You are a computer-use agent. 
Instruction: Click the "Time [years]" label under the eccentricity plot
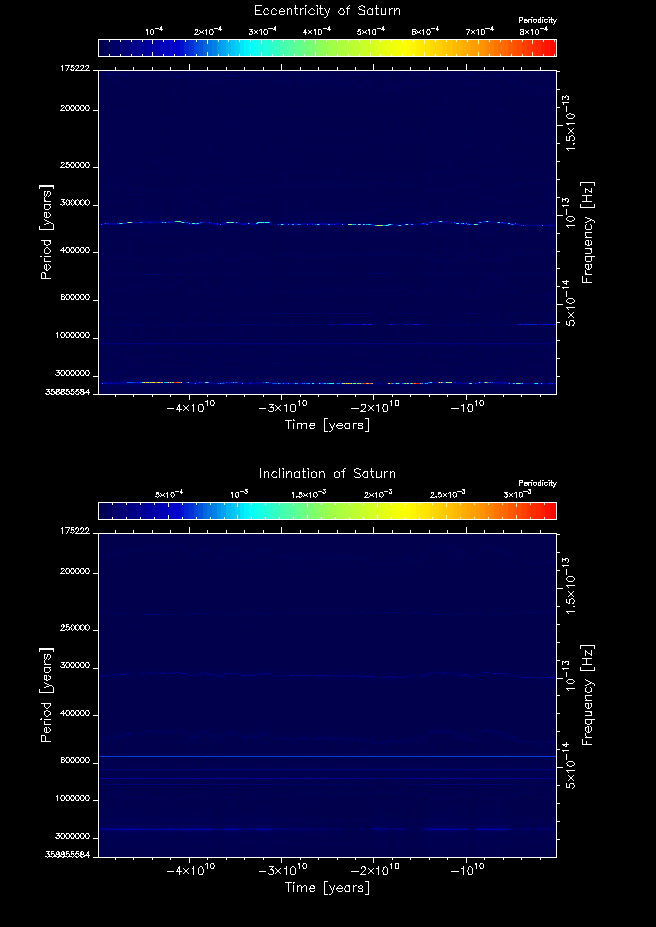click(x=327, y=425)
